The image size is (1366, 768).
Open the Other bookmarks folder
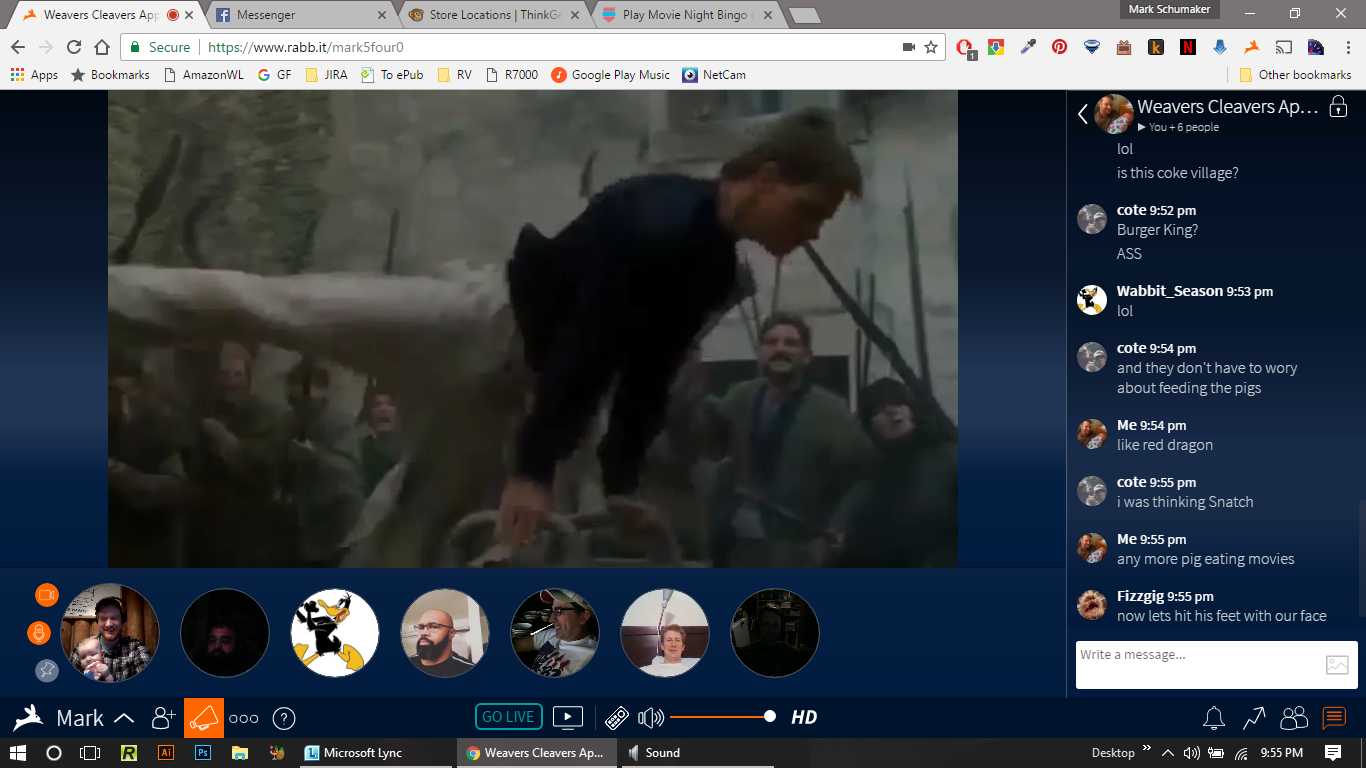(1295, 75)
